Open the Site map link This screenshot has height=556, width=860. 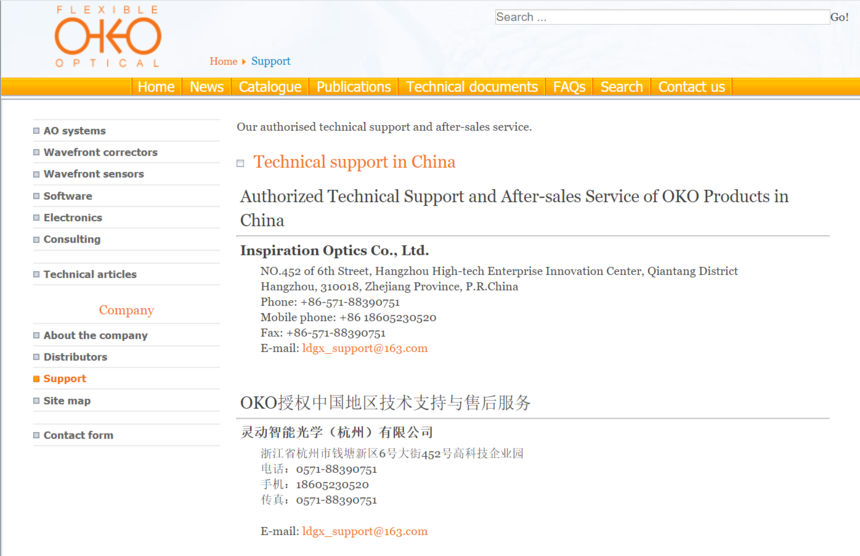(67, 401)
